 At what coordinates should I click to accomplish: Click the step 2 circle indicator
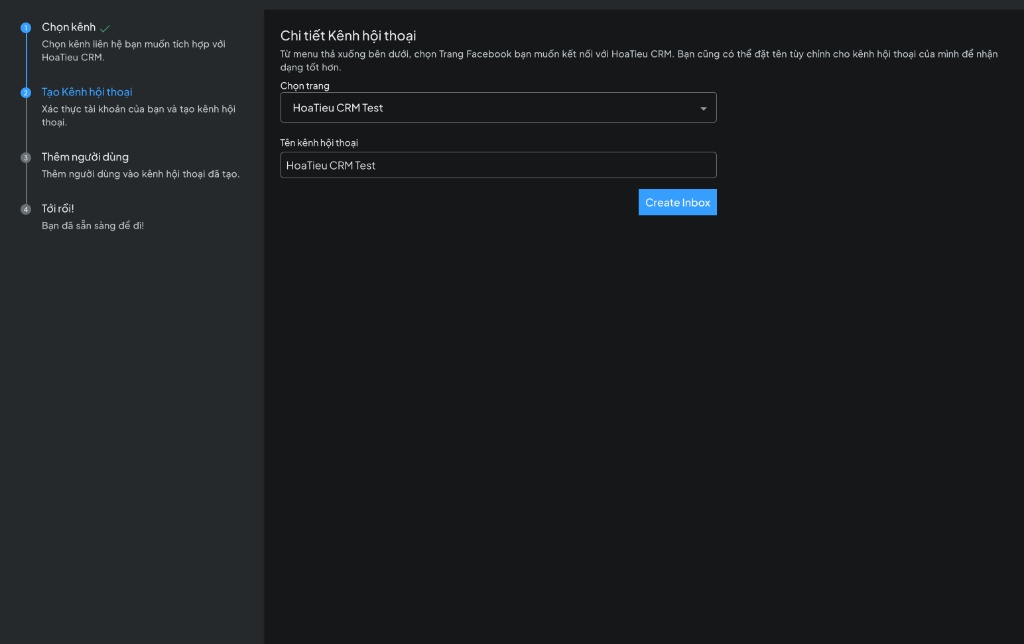coord(26,93)
